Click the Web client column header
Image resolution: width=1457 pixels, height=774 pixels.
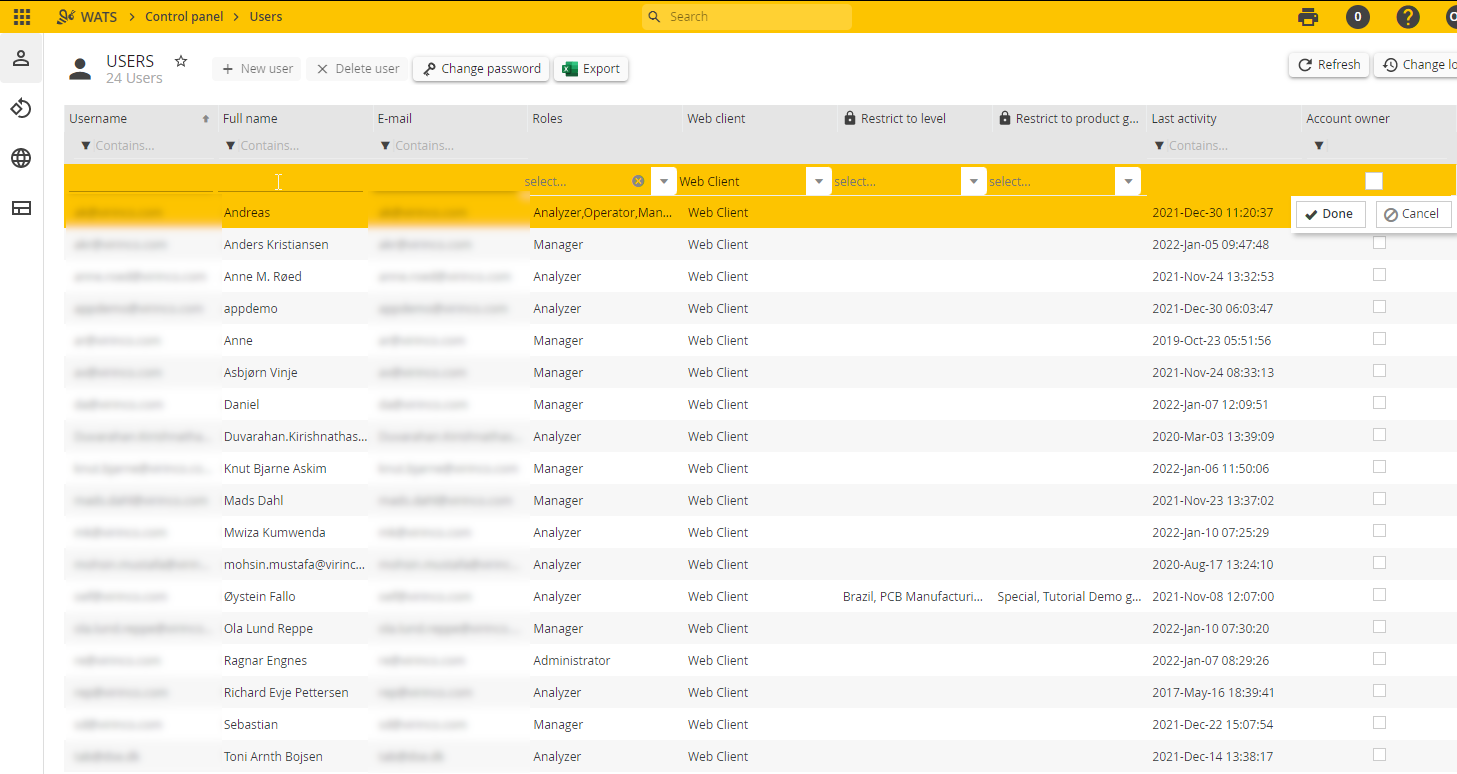(716, 118)
